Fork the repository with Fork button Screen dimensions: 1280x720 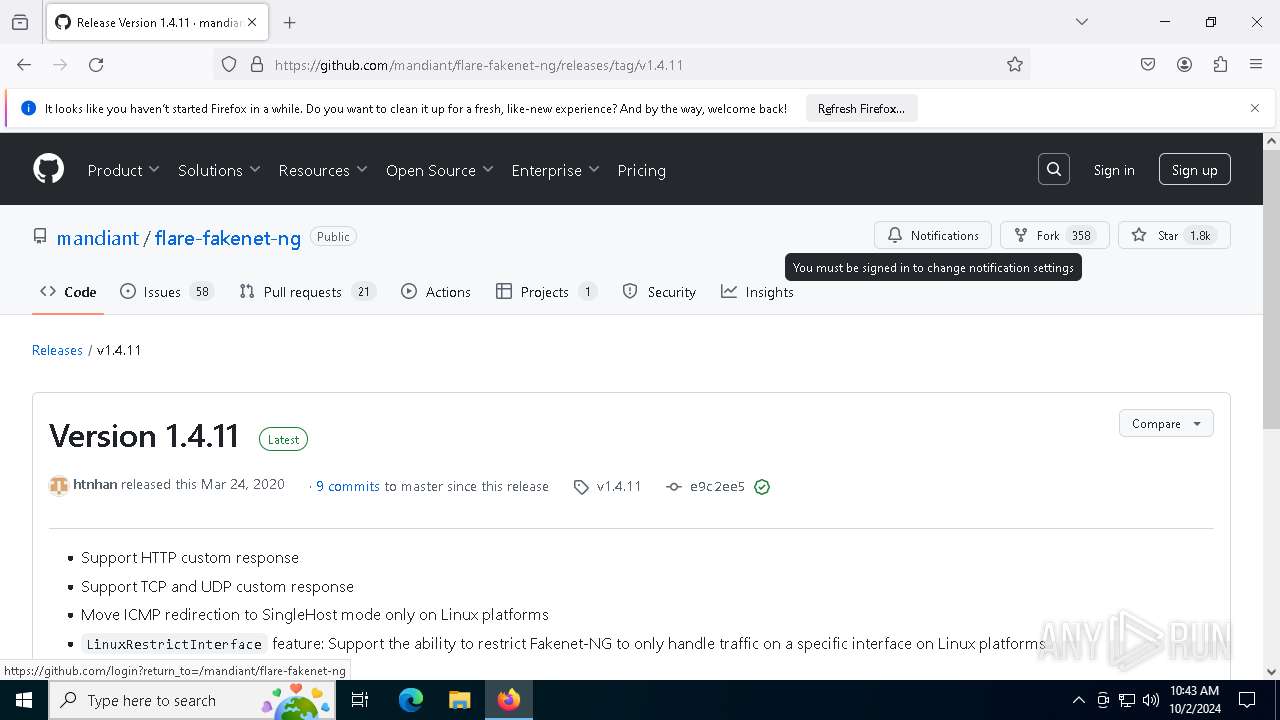(1054, 235)
